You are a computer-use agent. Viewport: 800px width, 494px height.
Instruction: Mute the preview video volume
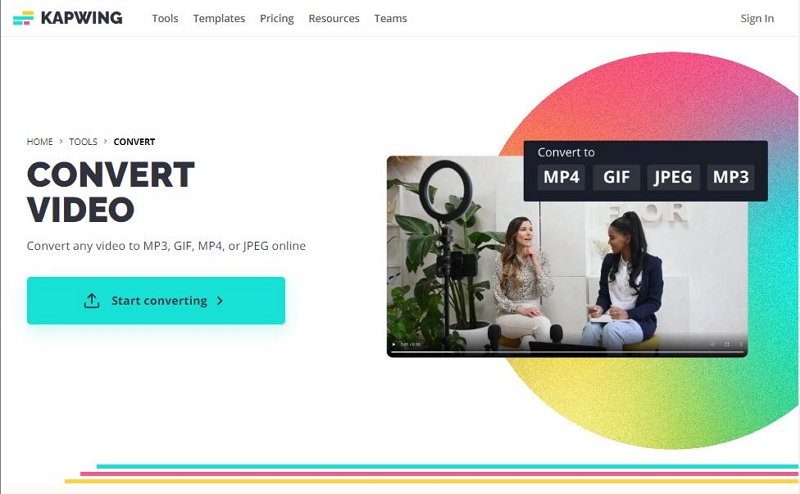click(713, 344)
